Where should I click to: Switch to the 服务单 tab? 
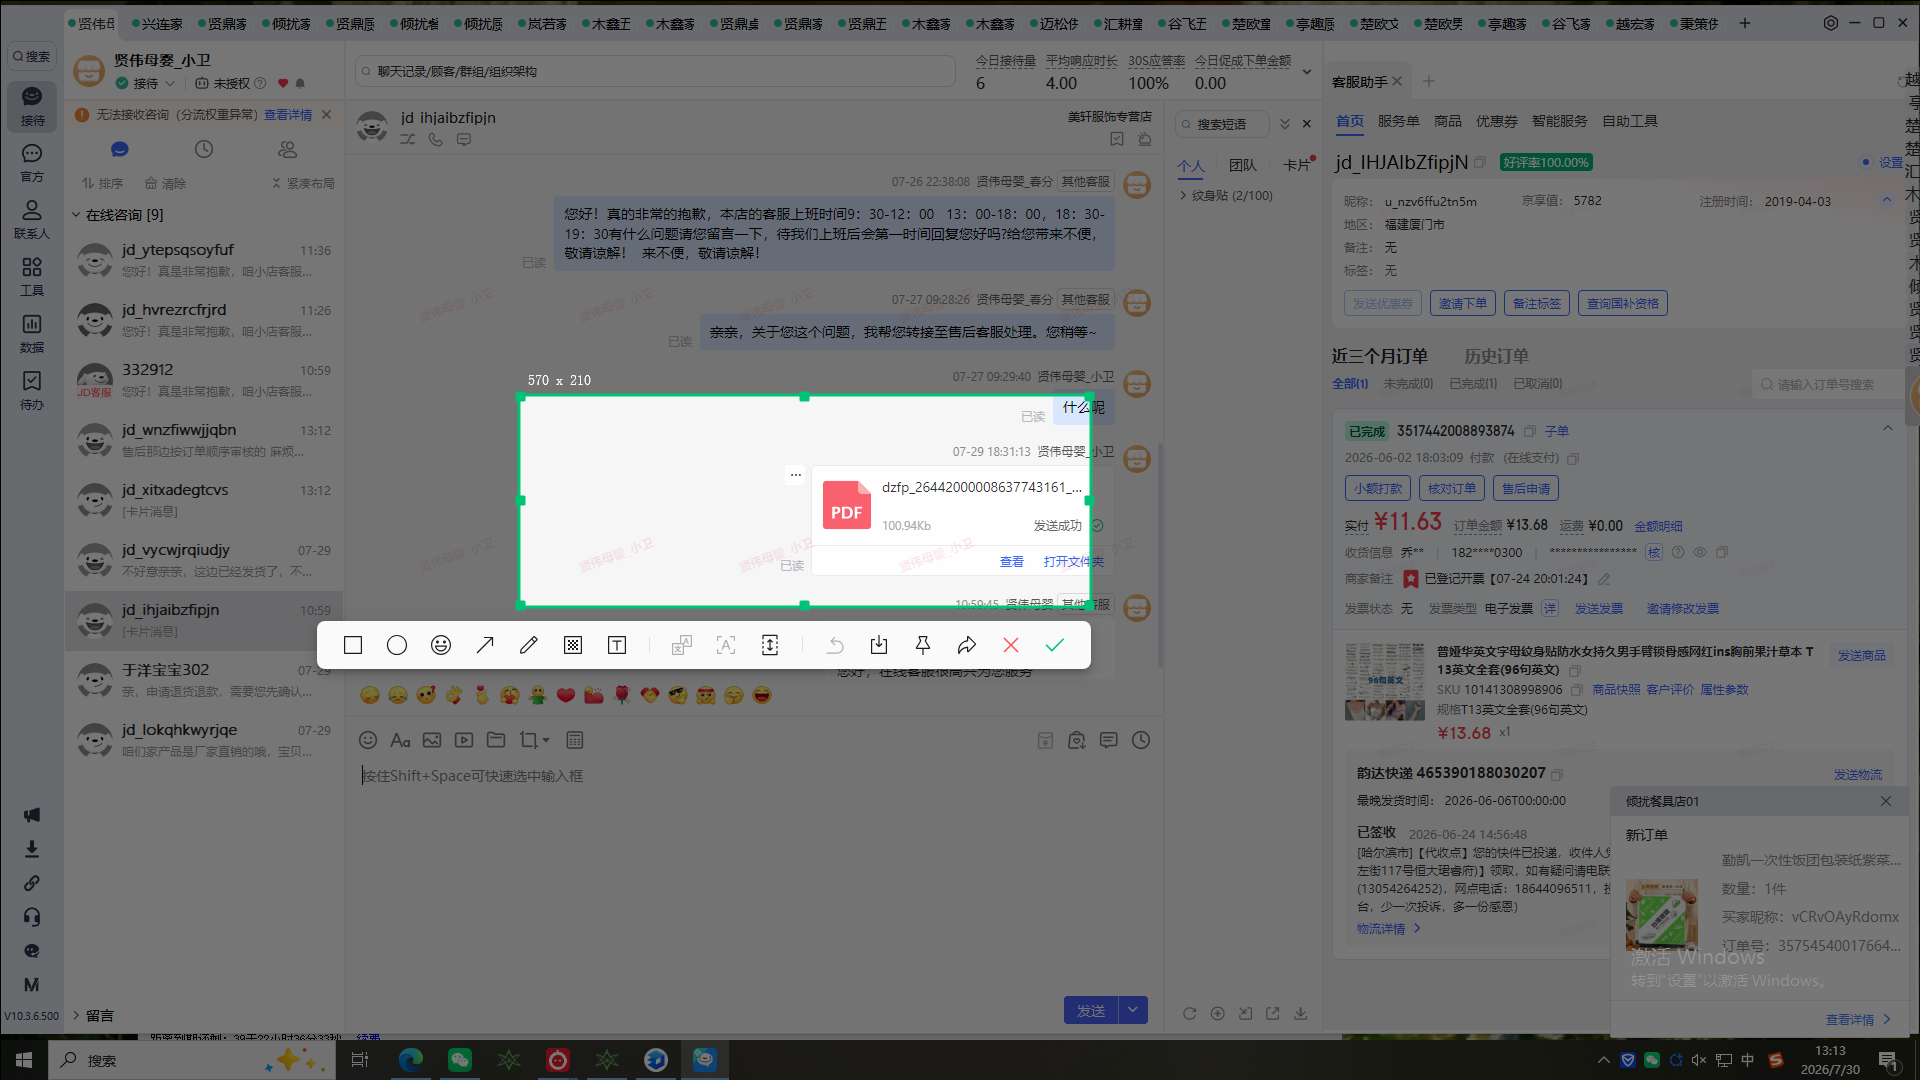click(1398, 121)
